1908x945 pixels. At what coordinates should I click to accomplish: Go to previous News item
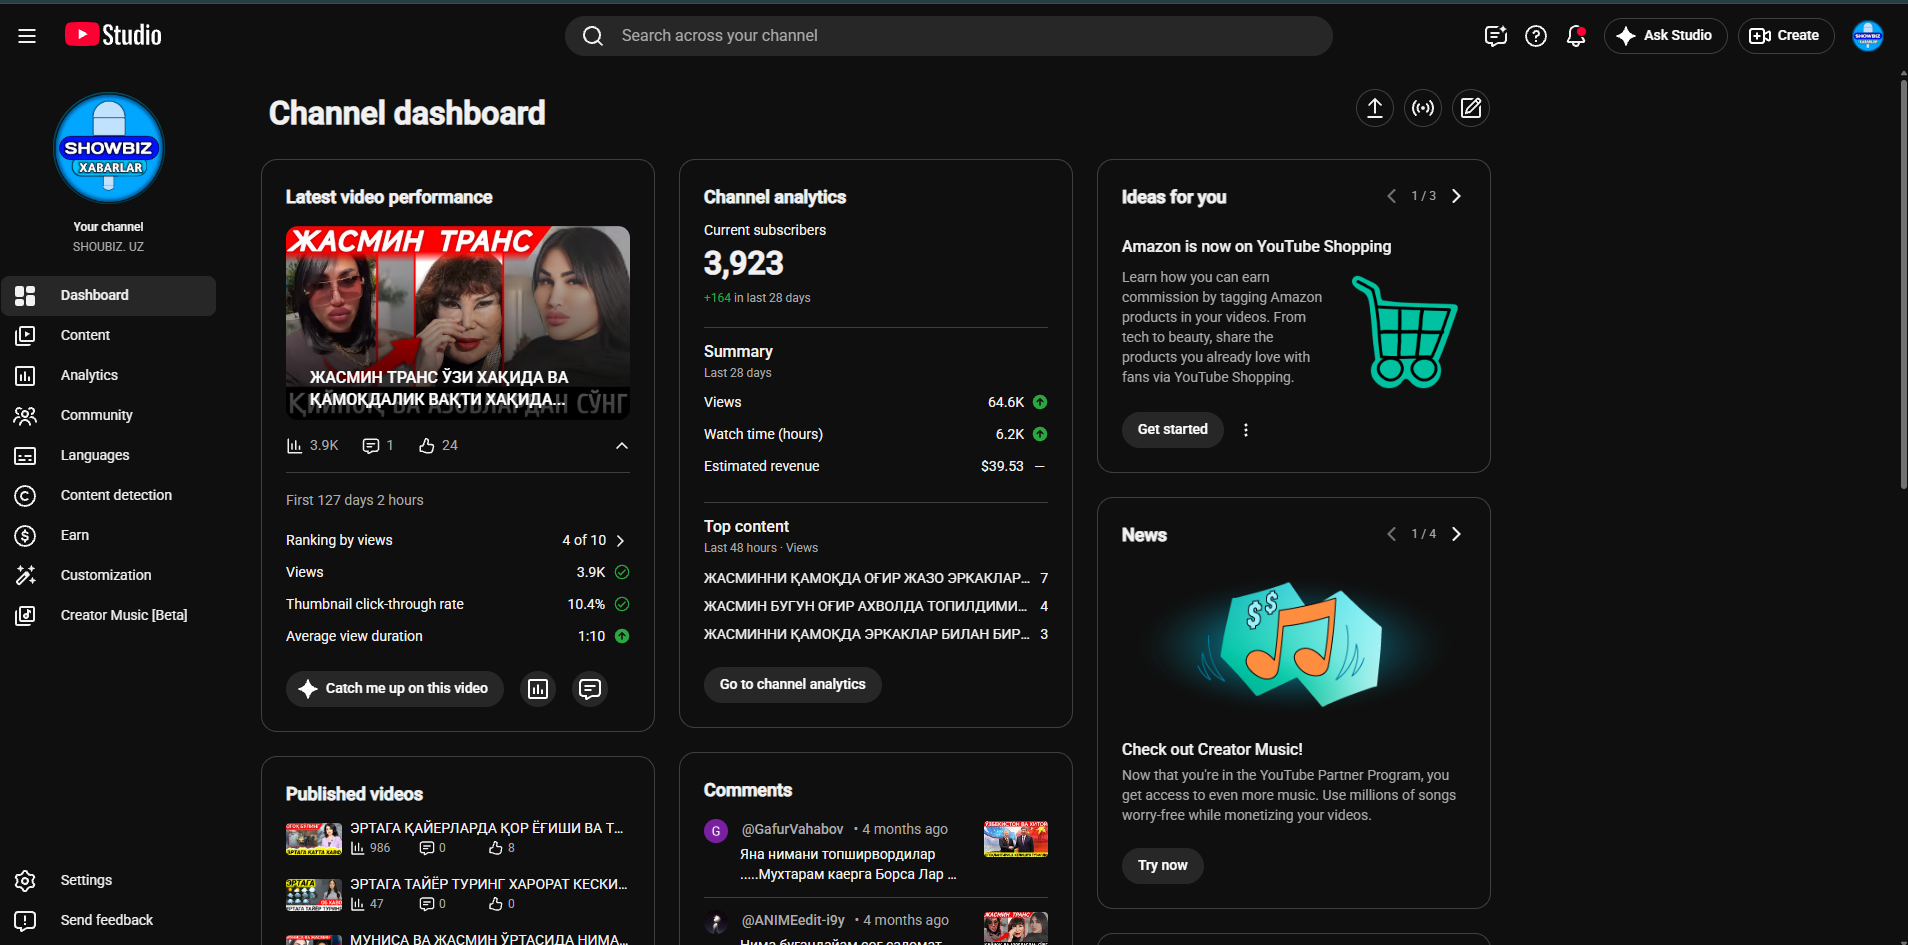(1391, 534)
